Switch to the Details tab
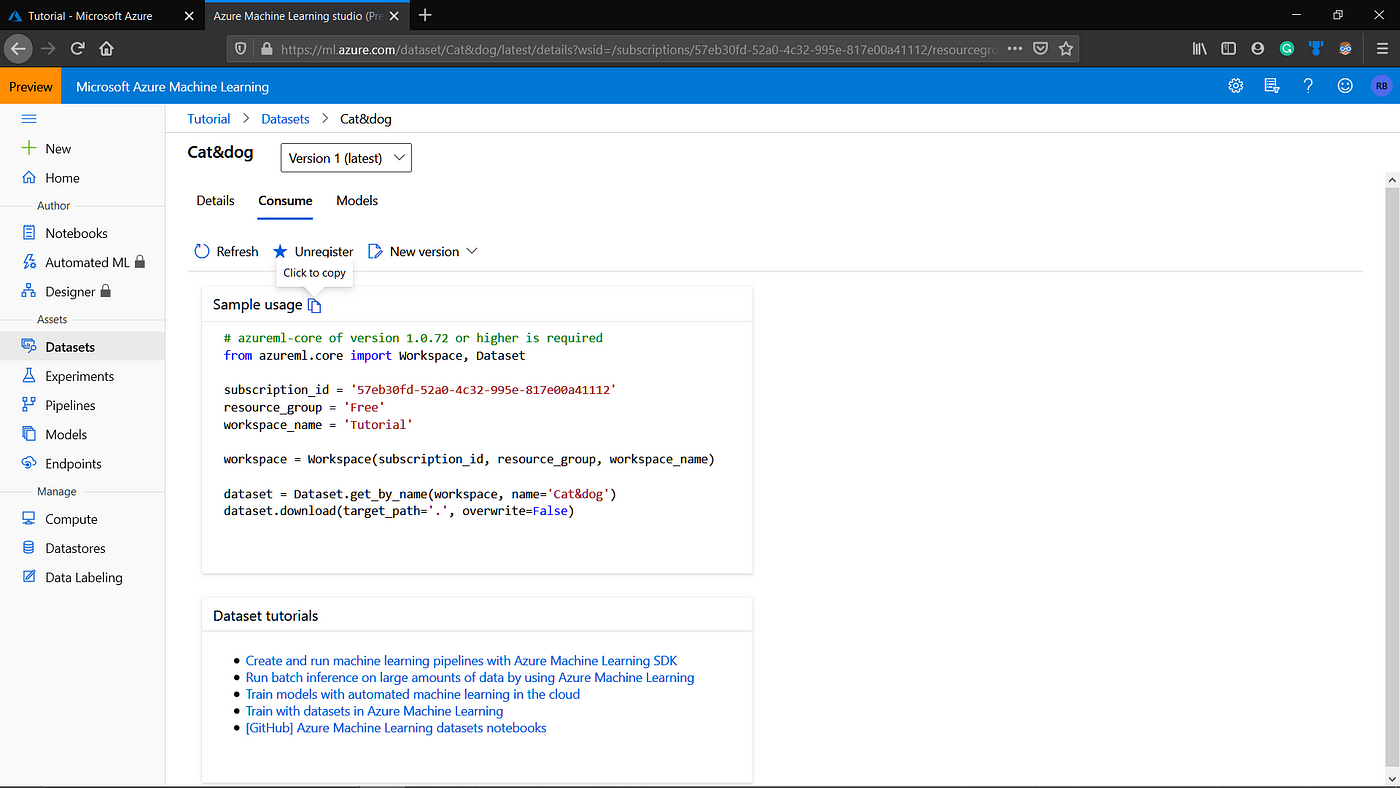The height and width of the screenshot is (788, 1400). [215, 200]
